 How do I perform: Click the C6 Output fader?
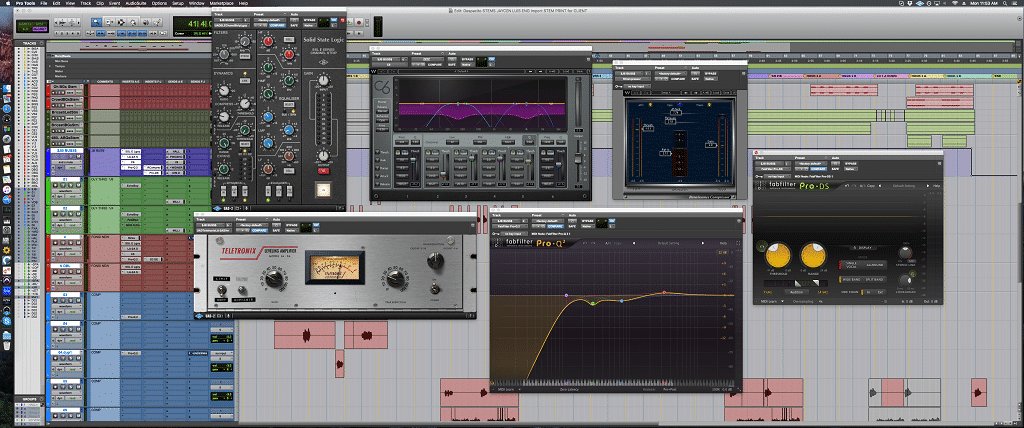pyautogui.click(x=578, y=158)
